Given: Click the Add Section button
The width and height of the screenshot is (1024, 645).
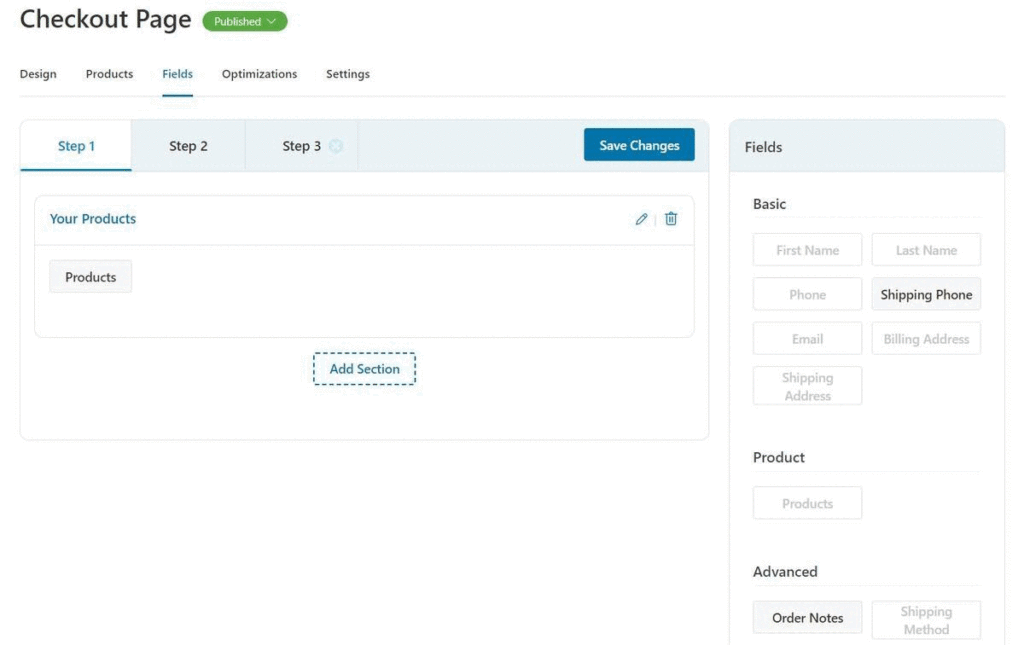Looking at the screenshot, I should [364, 369].
